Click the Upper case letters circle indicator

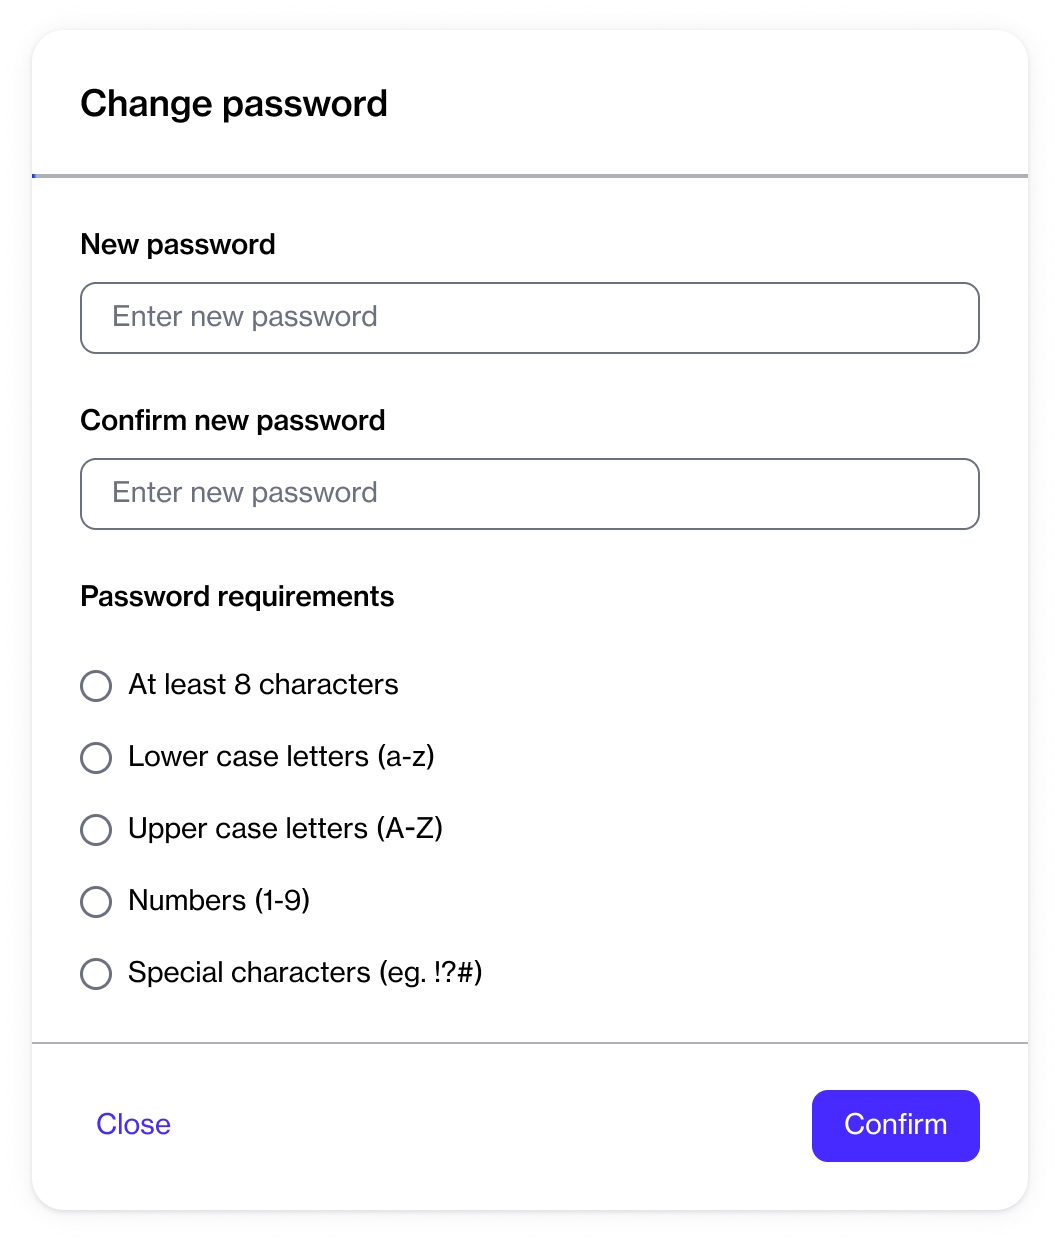pyautogui.click(x=96, y=830)
